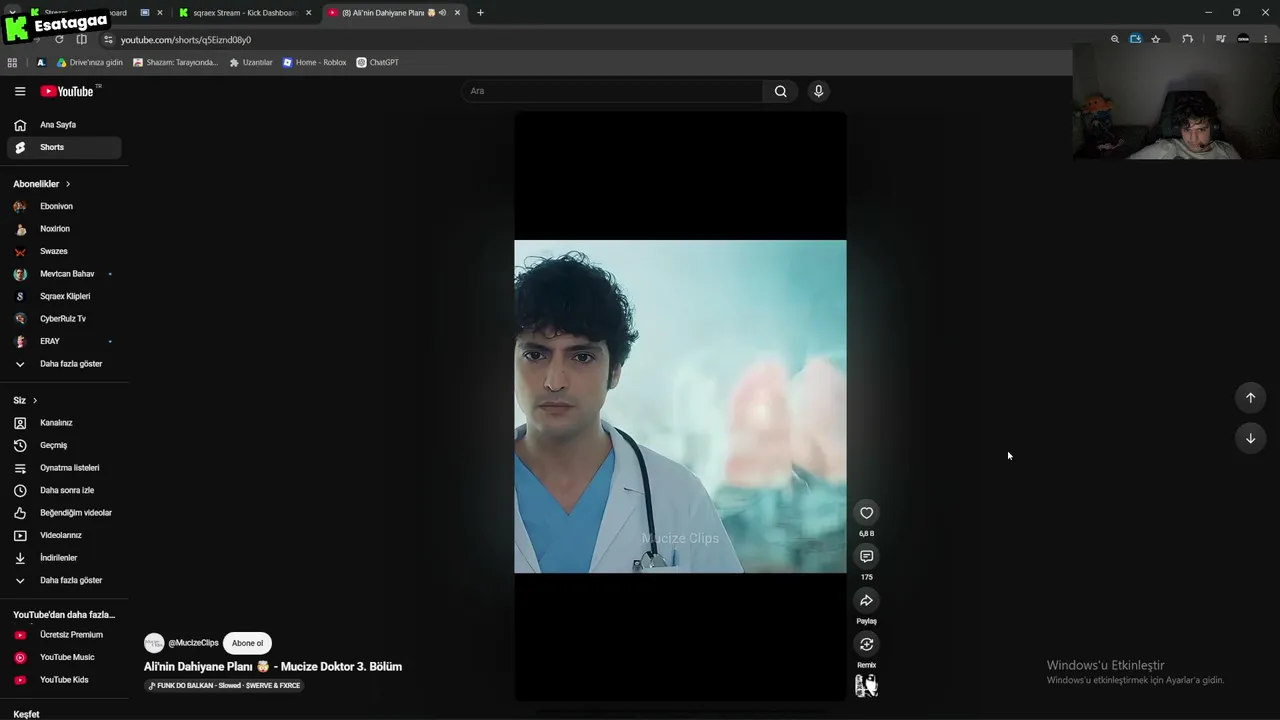The width and height of the screenshot is (1280, 720).
Task: Focus the YouTube Ara search field
Action: 612,91
